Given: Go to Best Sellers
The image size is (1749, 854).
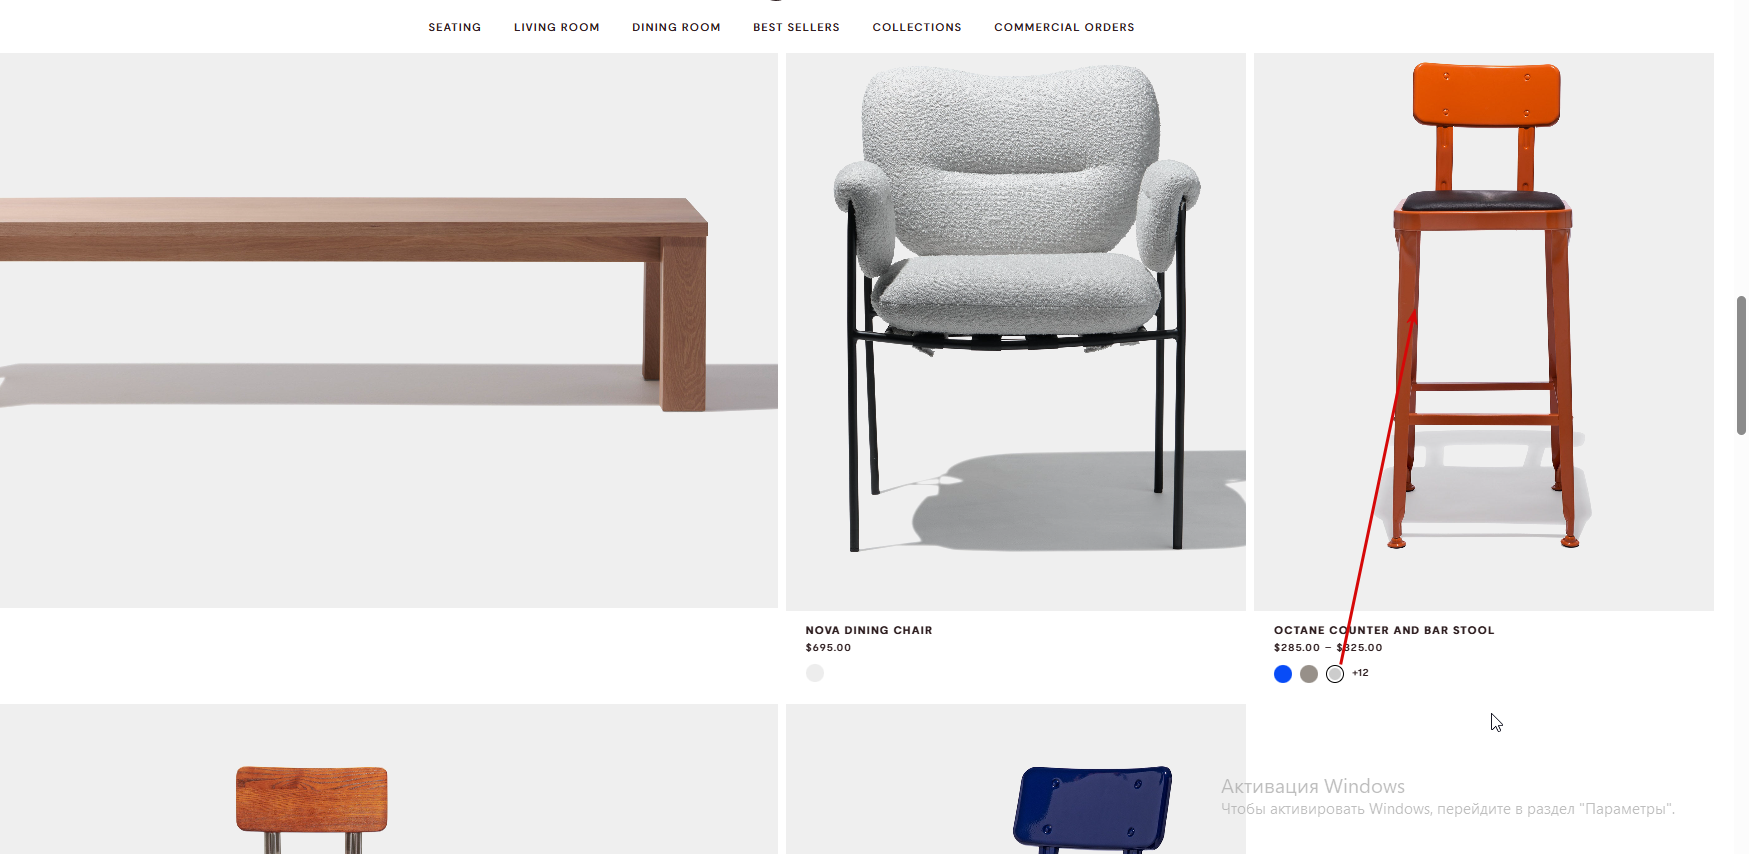Looking at the screenshot, I should click(x=796, y=27).
